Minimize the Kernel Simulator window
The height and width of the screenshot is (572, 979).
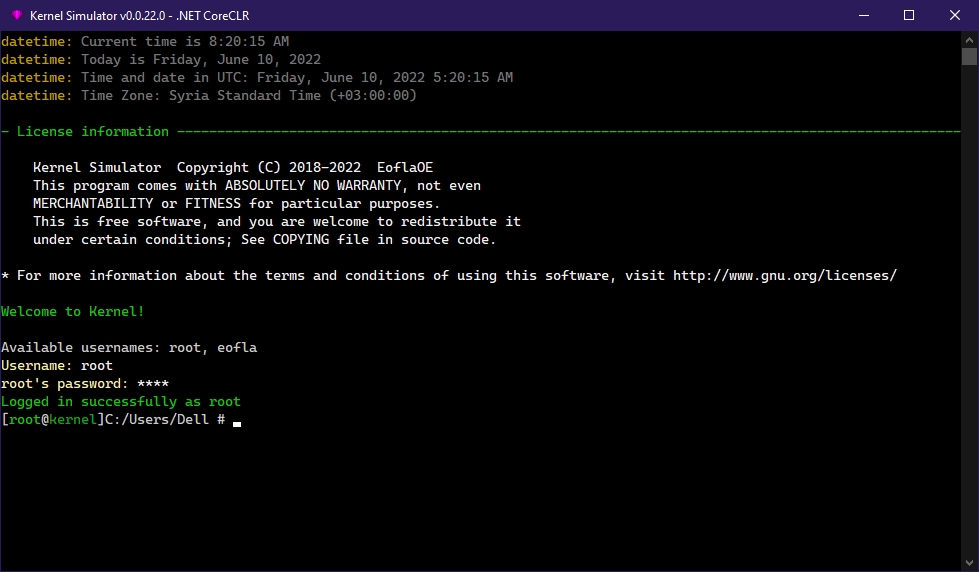pyautogui.click(x=863, y=15)
